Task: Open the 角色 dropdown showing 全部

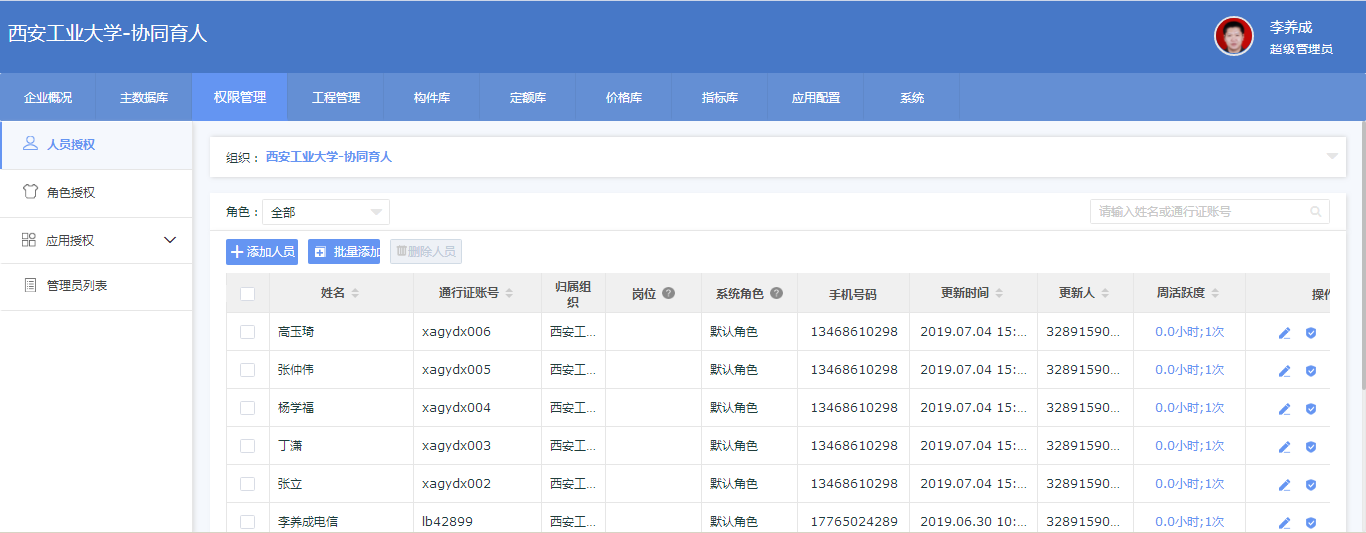Action: click(x=326, y=212)
